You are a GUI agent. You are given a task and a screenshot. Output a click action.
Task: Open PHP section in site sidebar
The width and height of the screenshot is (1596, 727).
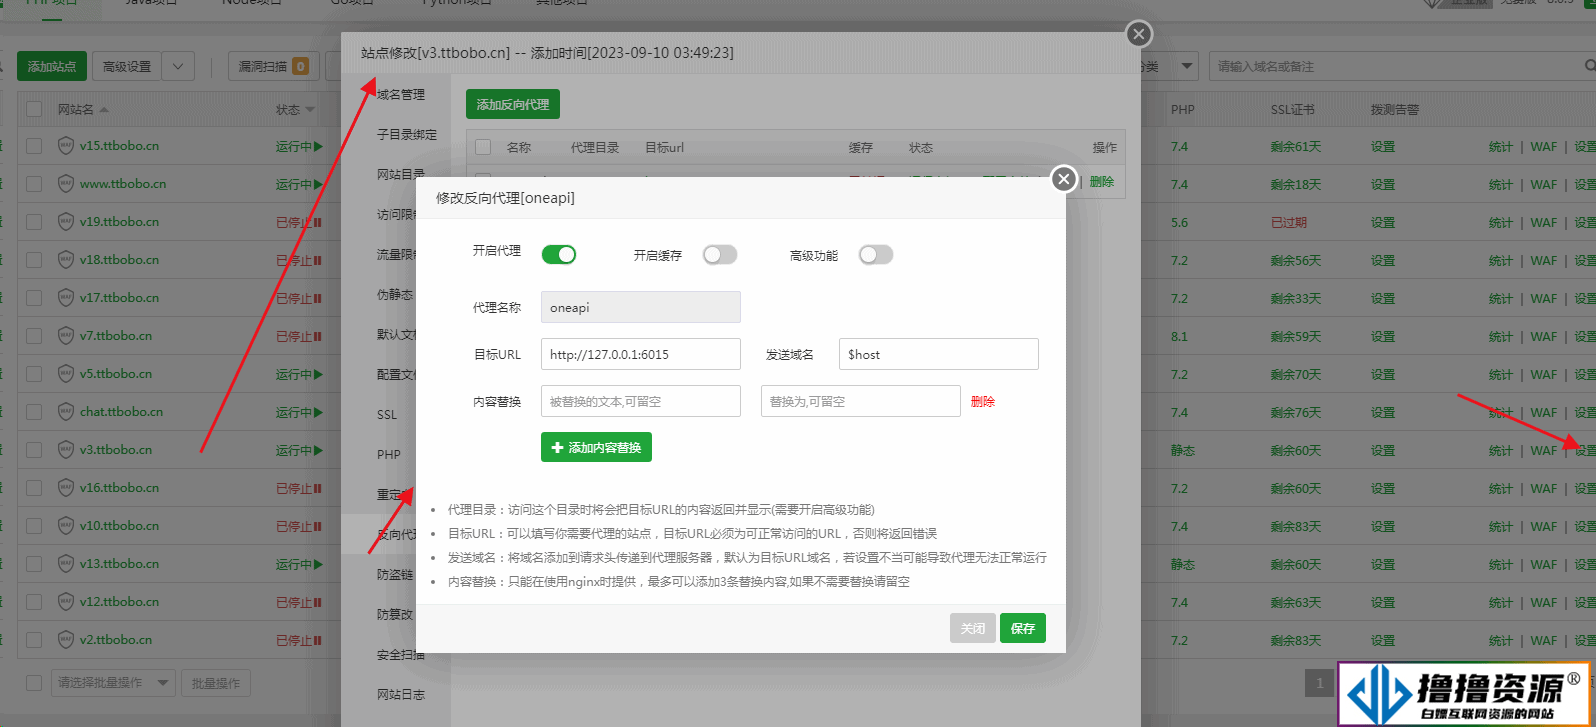click(389, 454)
